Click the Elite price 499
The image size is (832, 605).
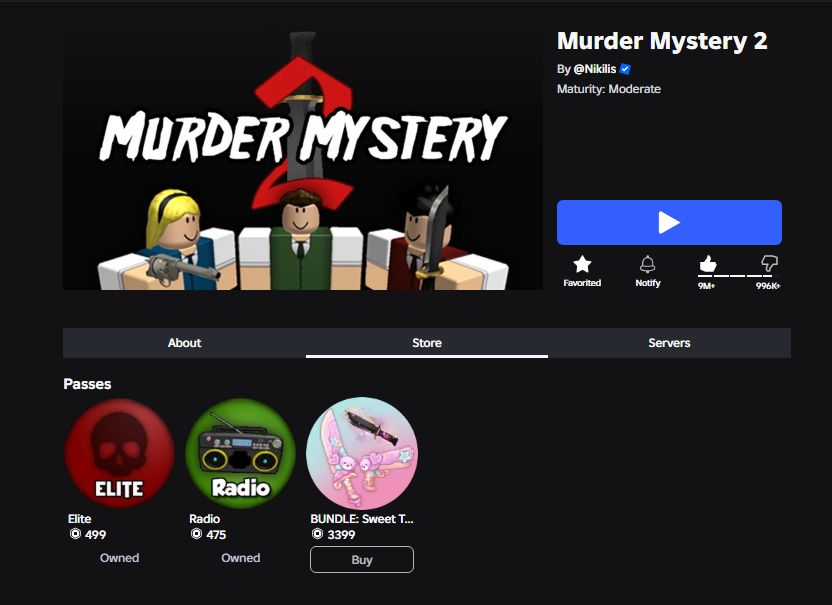click(x=96, y=534)
